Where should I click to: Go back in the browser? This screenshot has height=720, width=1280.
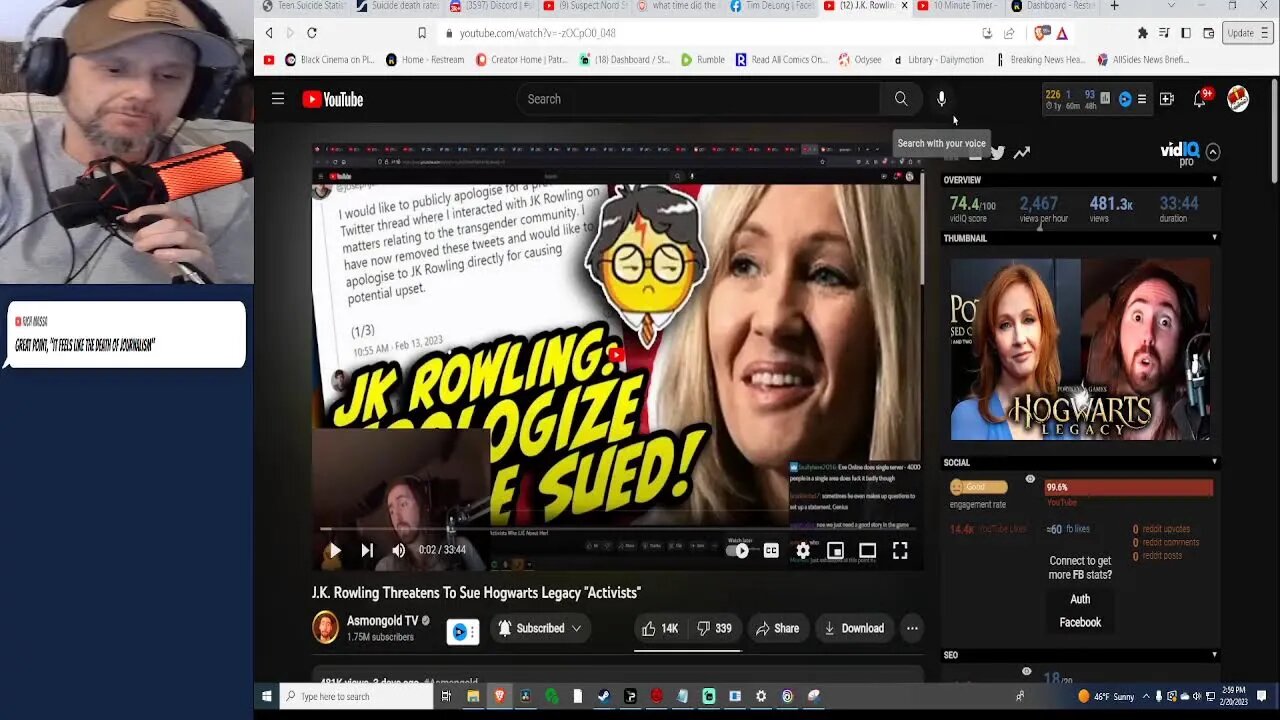[269, 33]
